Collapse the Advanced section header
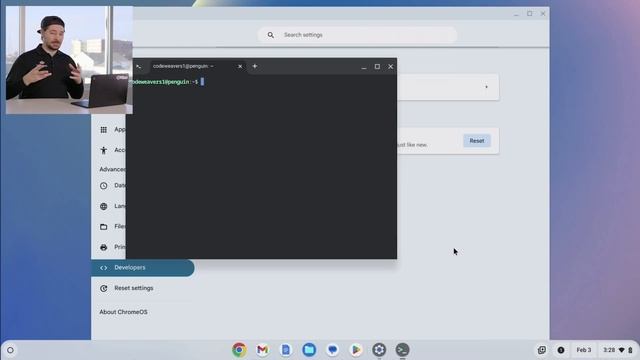The height and width of the screenshot is (360, 640). point(112,169)
